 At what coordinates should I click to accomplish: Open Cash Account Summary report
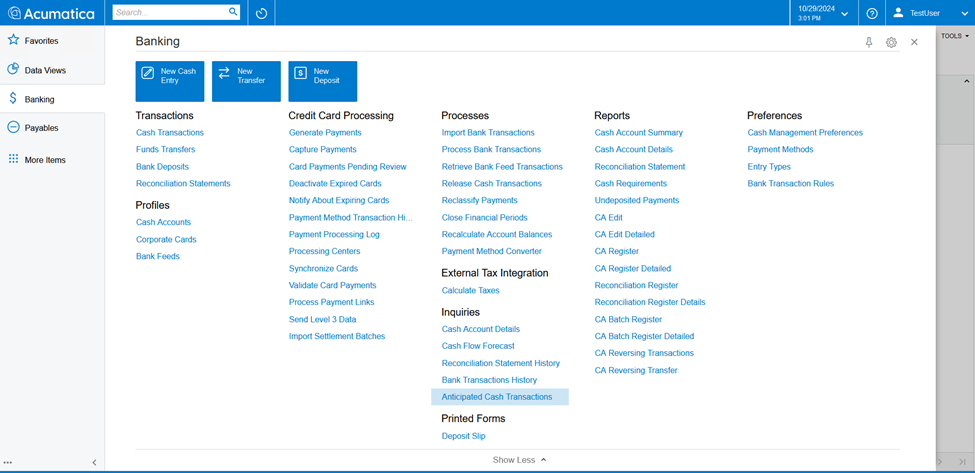coord(639,132)
